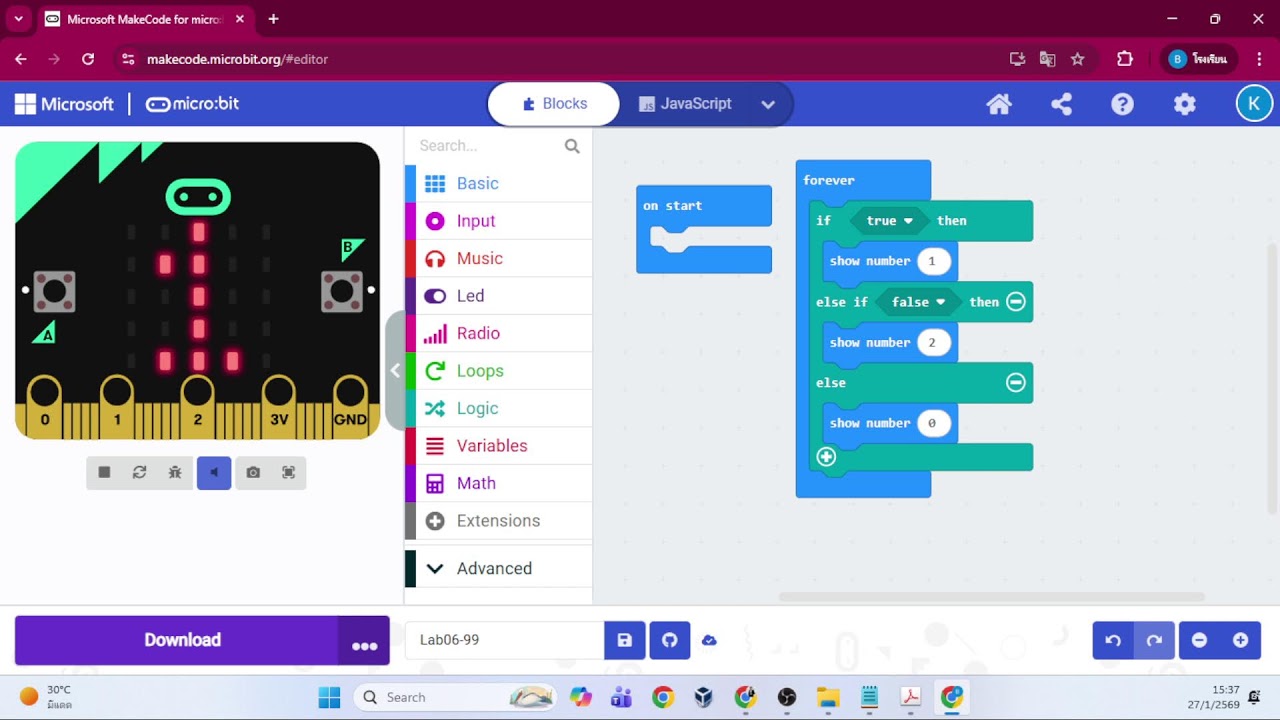Click the toolbox Search field
This screenshot has height=720, width=1280.
[x=488, y=146]
